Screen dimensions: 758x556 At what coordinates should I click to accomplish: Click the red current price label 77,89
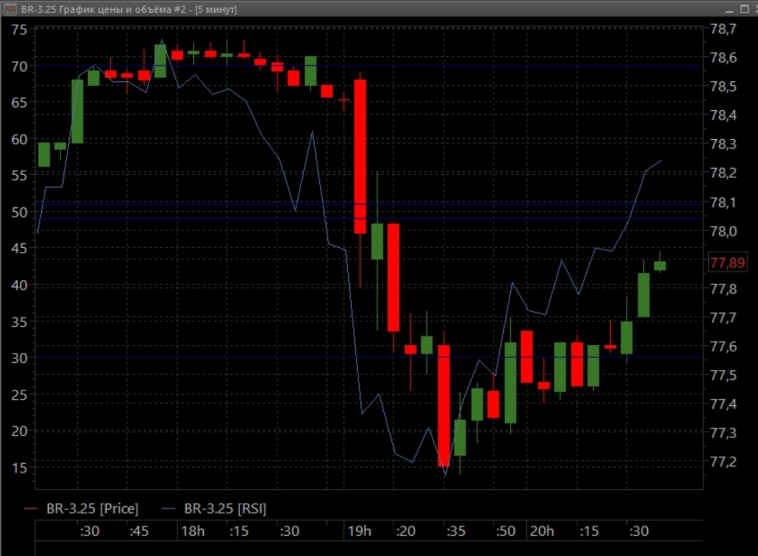pos(727,263)
